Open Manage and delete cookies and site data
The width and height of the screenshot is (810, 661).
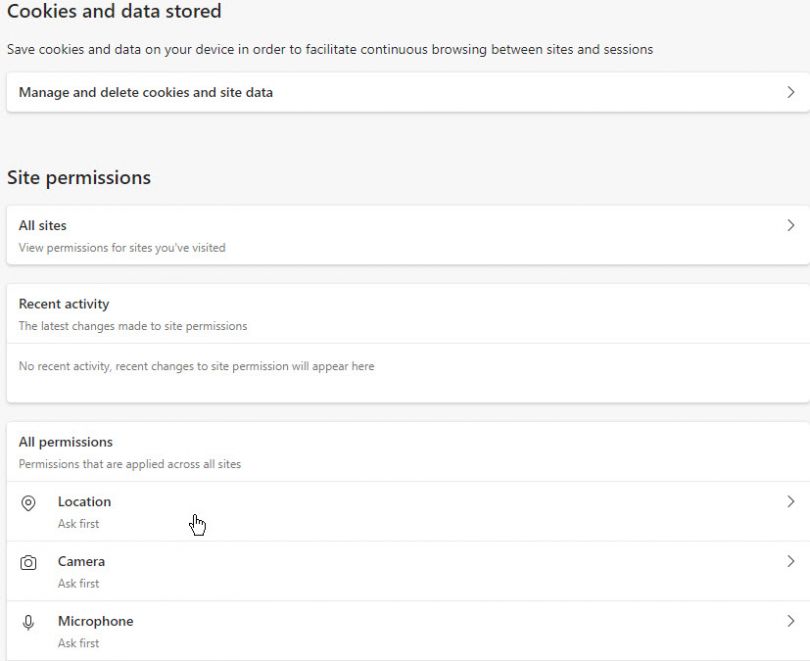tap(146, 92)
